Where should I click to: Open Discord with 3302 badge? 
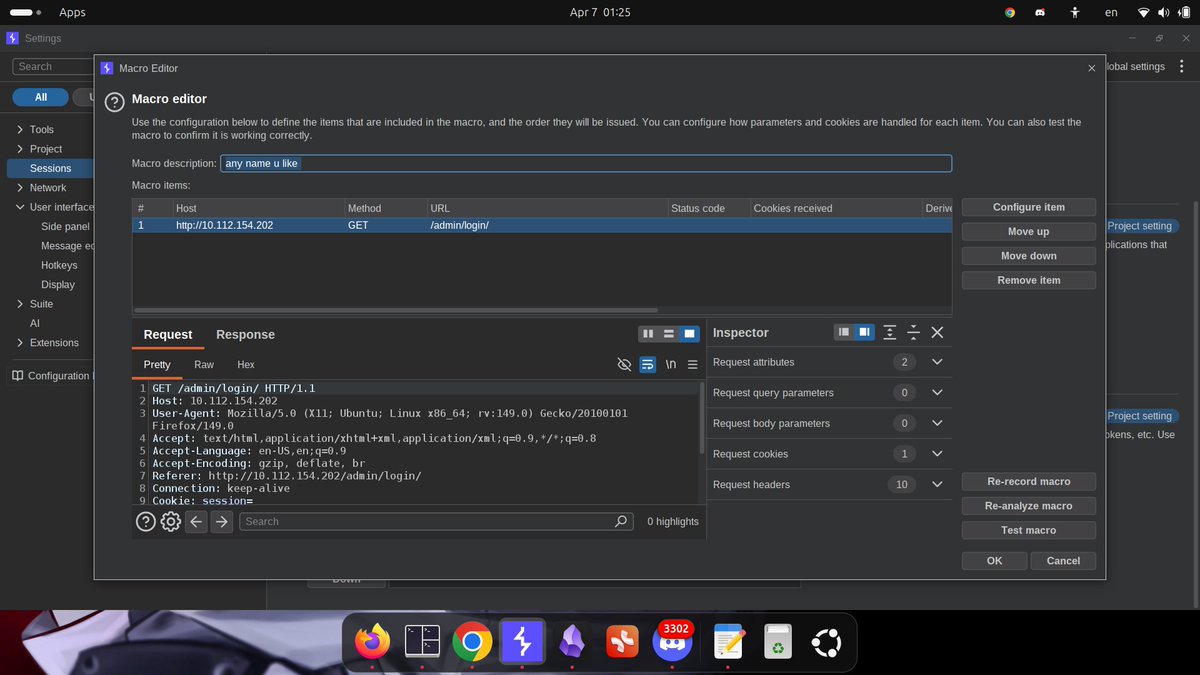(672, 641)
